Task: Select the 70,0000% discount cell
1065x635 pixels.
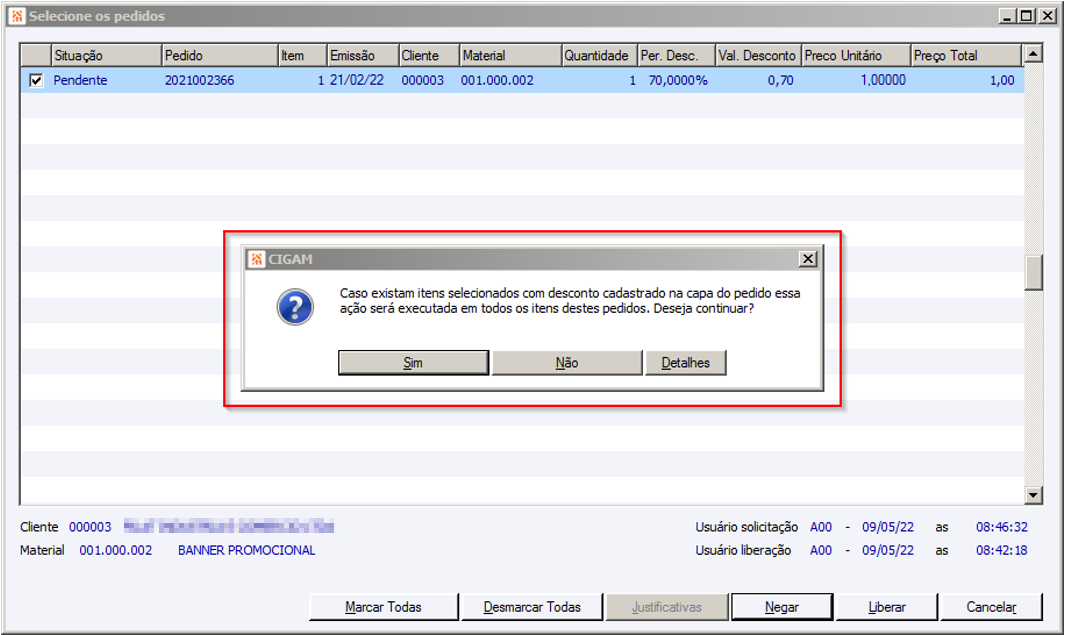Action: tap(678, 80)
